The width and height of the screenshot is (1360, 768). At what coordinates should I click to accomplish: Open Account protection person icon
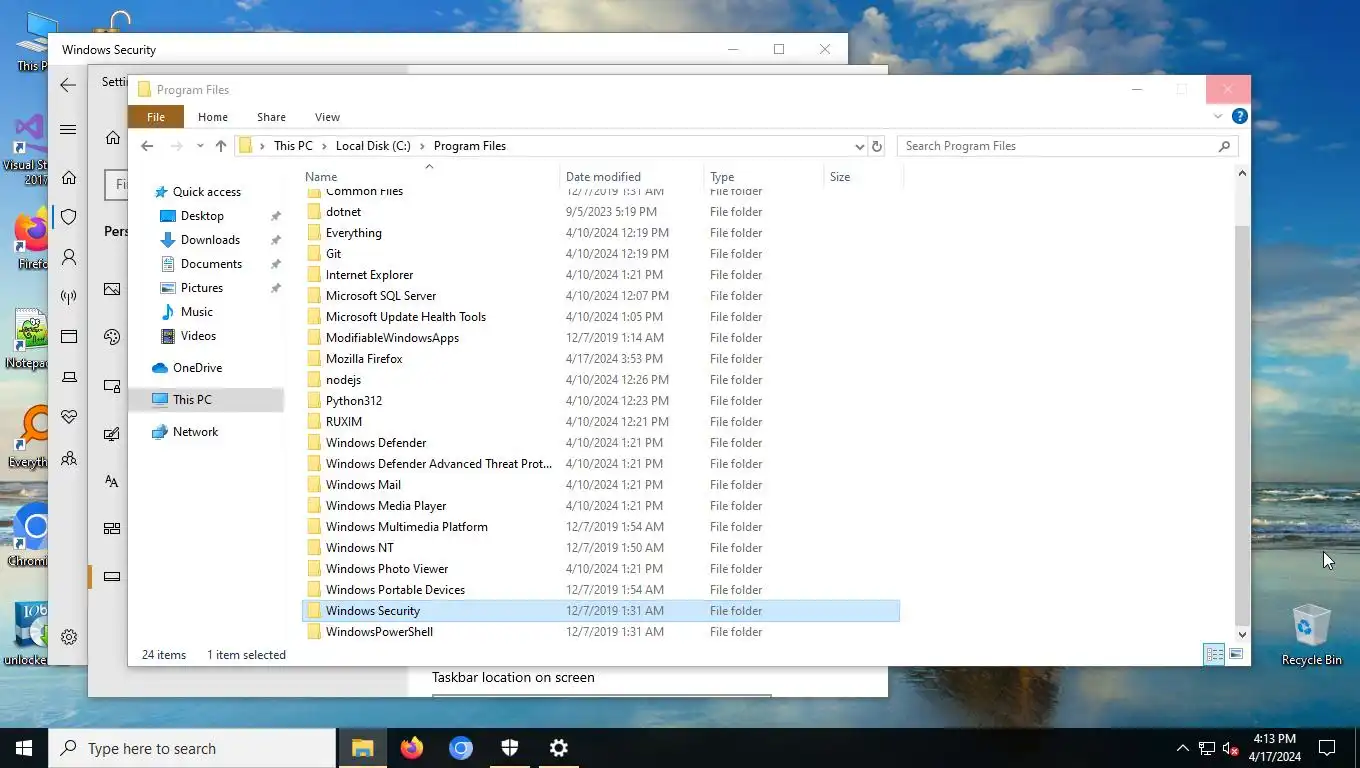click(x=69, y=257)
